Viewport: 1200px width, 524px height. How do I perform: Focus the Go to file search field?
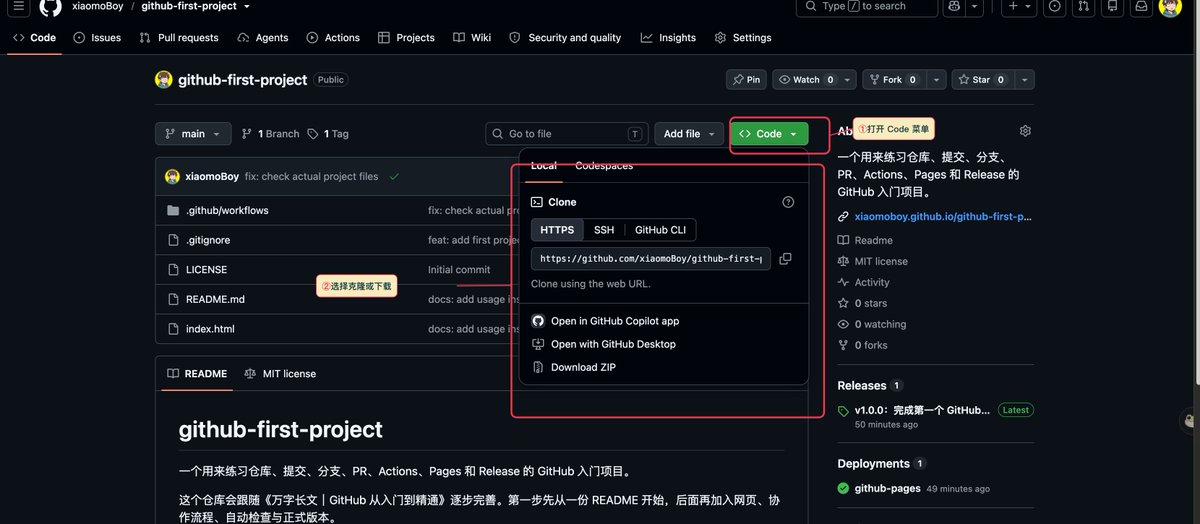coord(567,134)
